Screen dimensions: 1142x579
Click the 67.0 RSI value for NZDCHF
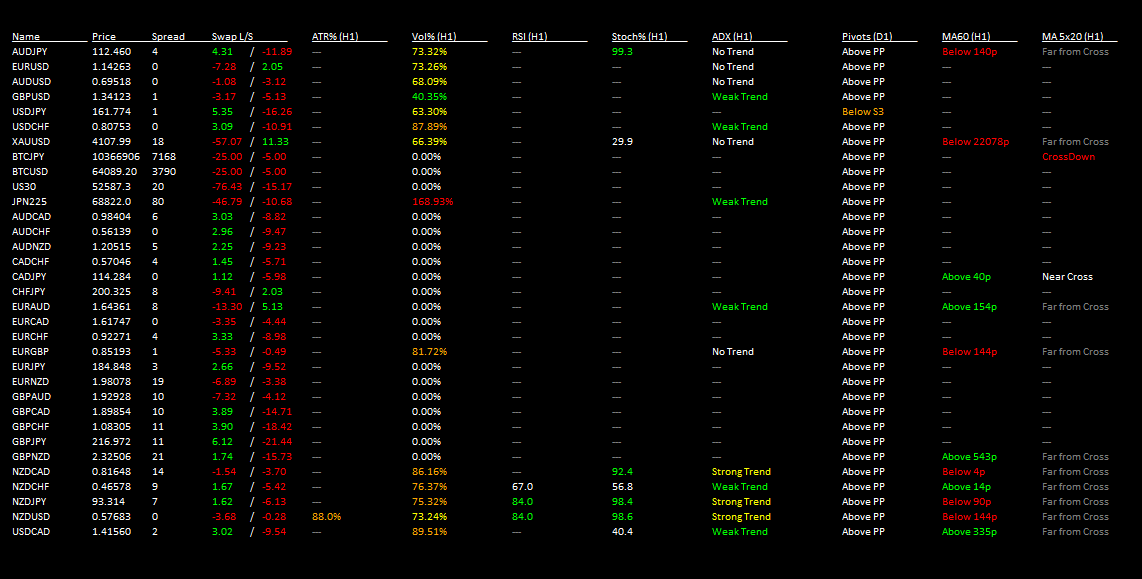tap(522, 487)
